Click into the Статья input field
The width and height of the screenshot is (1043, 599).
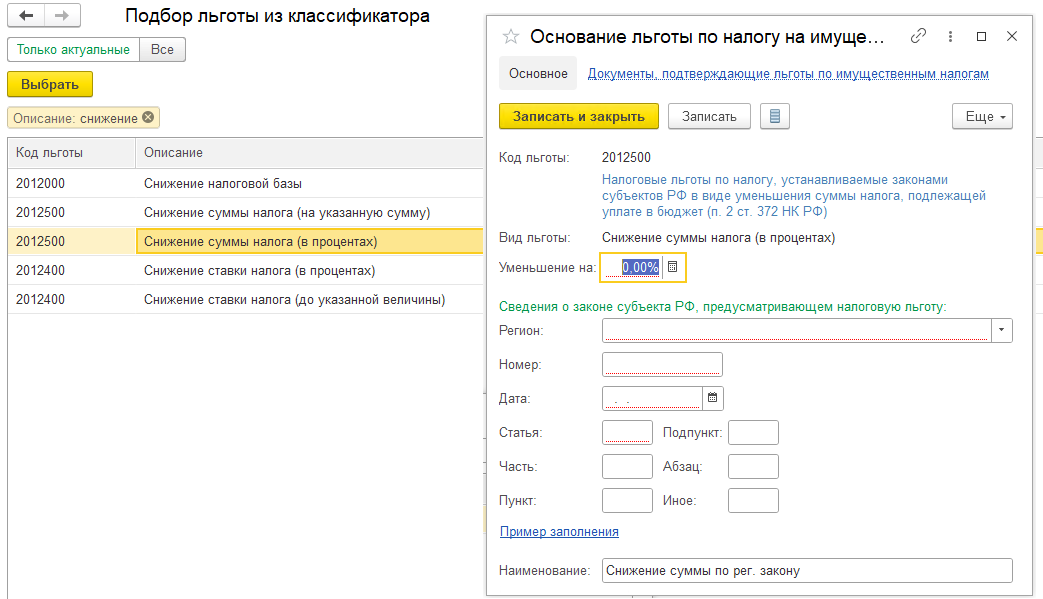[x=627, y=432]
